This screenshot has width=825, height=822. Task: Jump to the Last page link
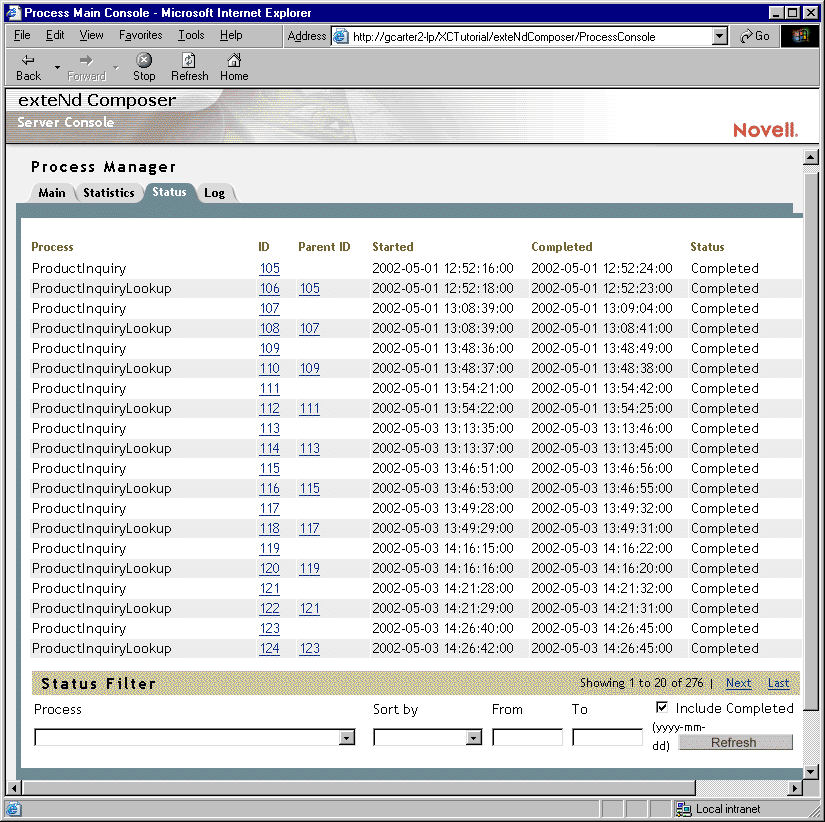778,683
